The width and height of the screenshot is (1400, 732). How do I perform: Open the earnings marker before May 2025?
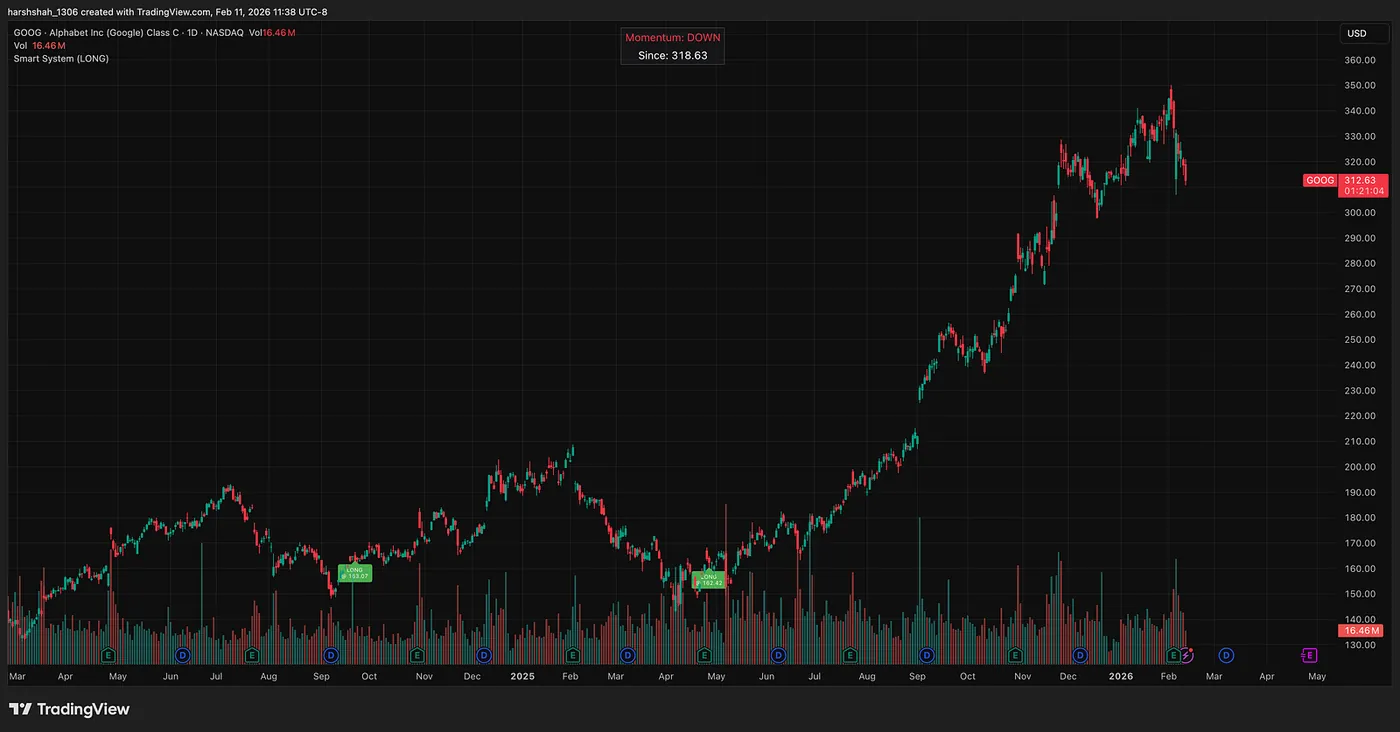tap(704, 655)
